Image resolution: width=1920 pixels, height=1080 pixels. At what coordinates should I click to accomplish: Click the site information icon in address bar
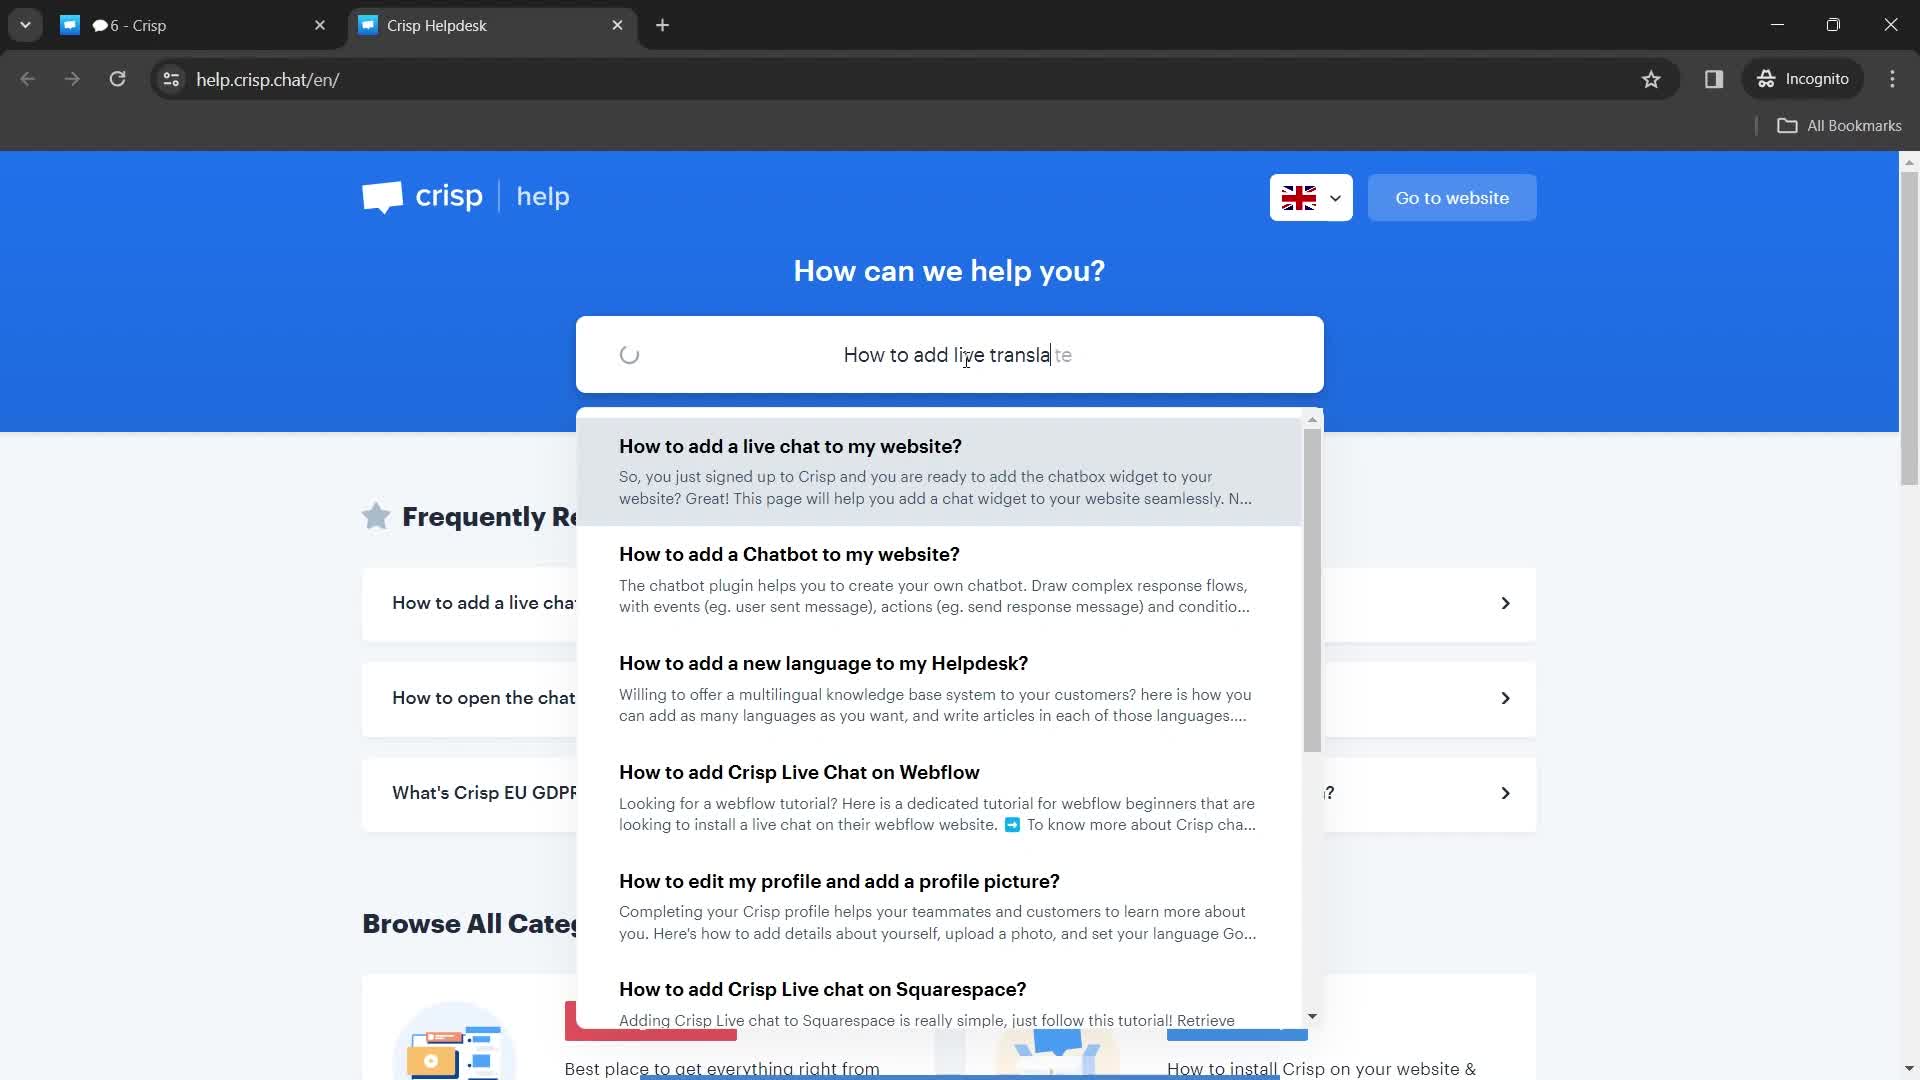pyautogui.click(x=171, y=79)
